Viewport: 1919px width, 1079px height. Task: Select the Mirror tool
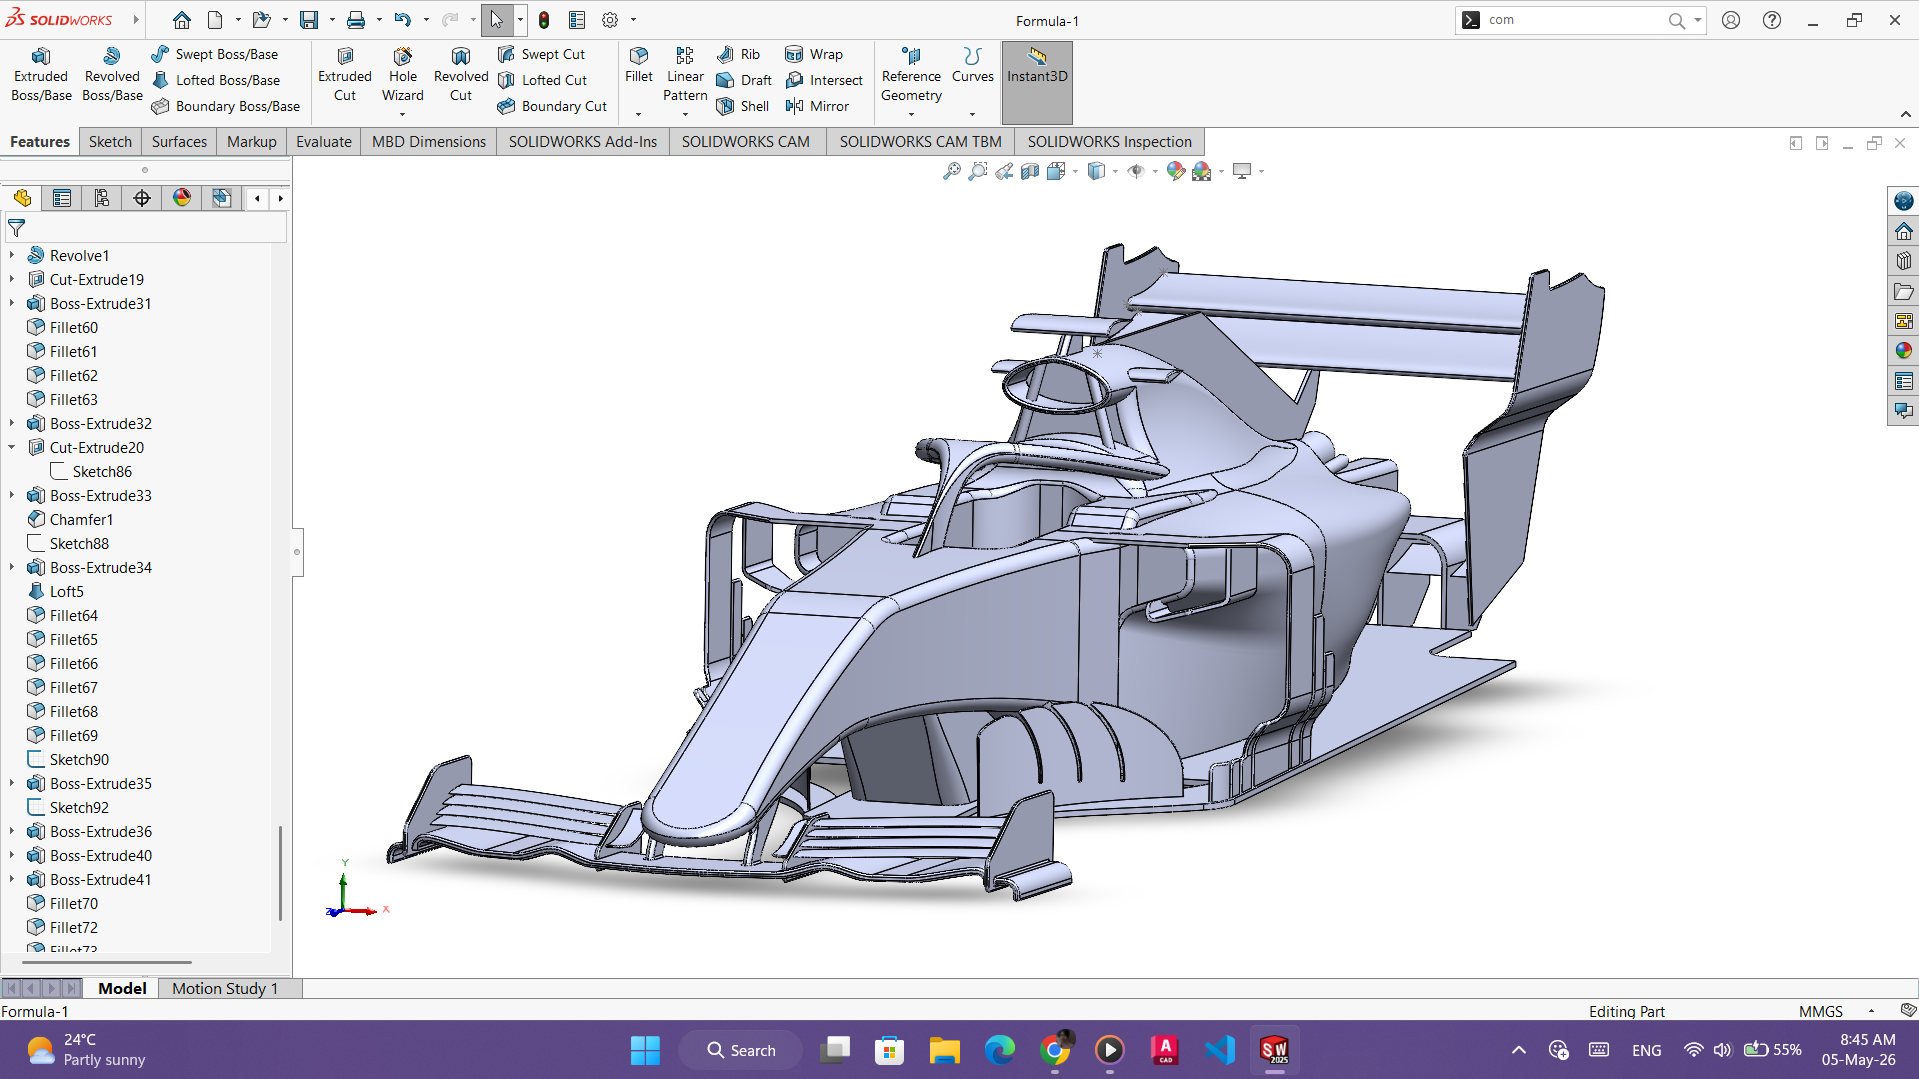tap(817, 106)
